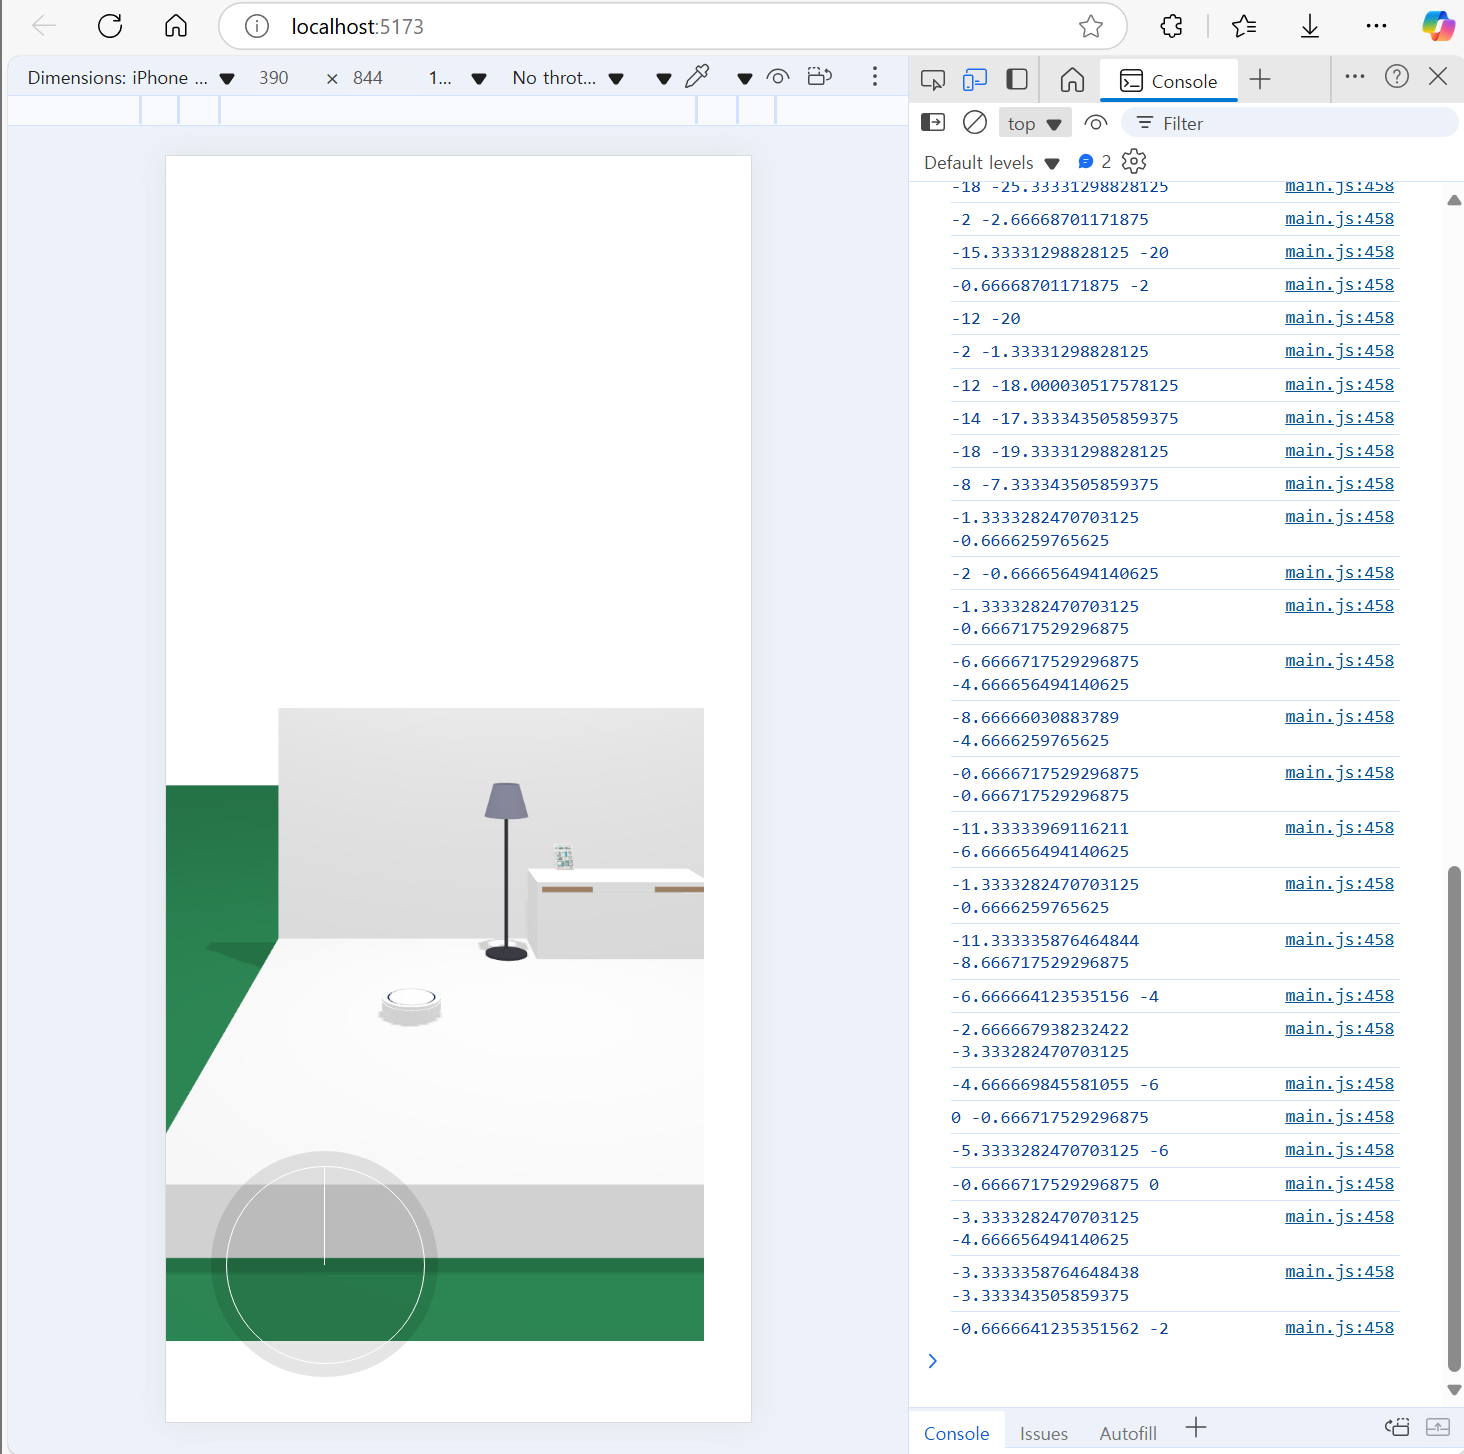Open browser settings and more menu
Viewport: 1464px width, 1454px height.
(x=1376, y=26)
